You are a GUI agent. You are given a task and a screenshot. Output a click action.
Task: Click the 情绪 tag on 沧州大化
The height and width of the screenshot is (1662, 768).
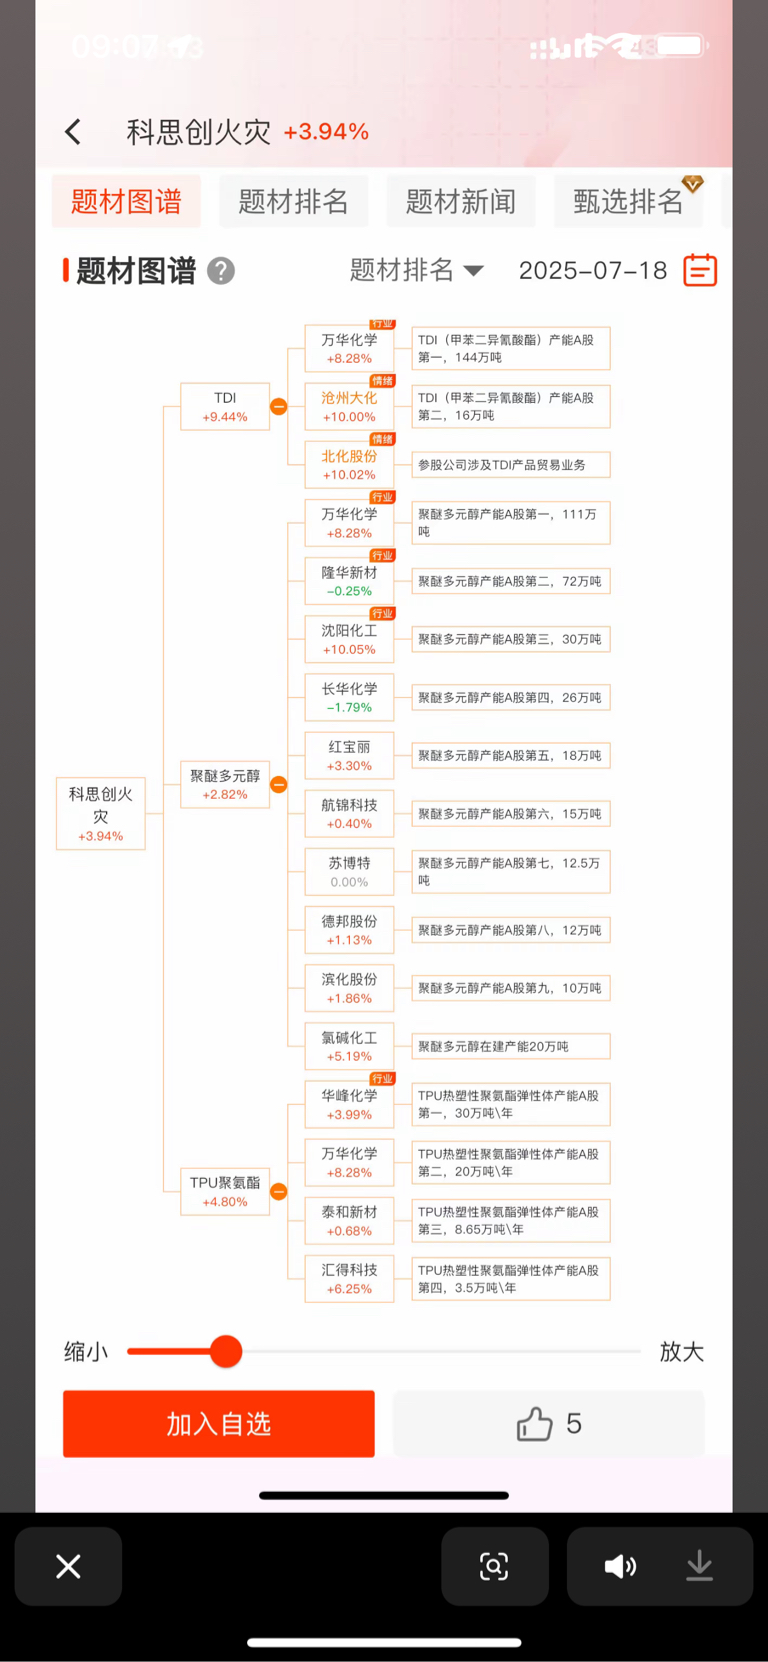coord(382,381)
